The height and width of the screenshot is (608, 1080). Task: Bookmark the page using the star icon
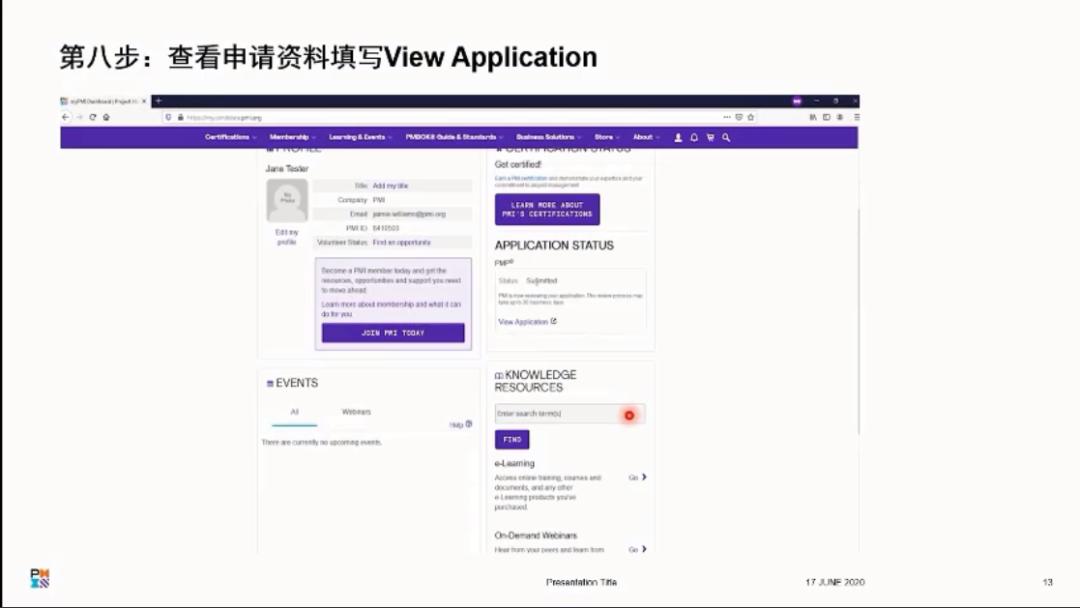pyautogui.click(x=751, y=115)
